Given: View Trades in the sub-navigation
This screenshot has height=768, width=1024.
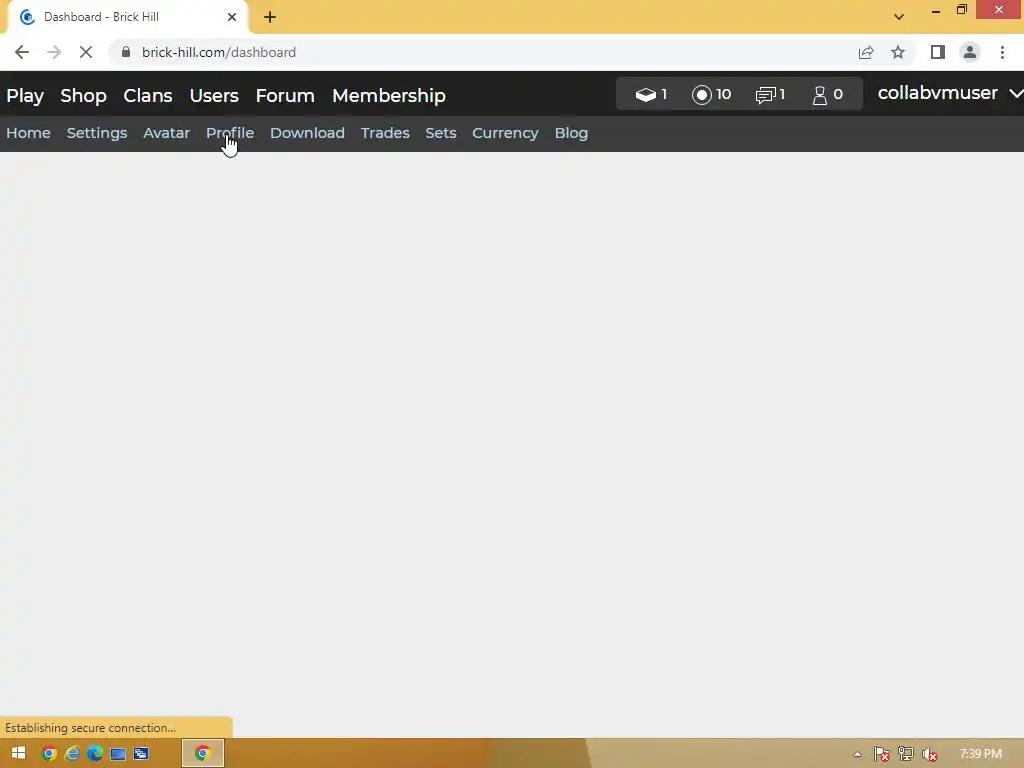Looking at the screenshot, I should click(x=385, y=133).
